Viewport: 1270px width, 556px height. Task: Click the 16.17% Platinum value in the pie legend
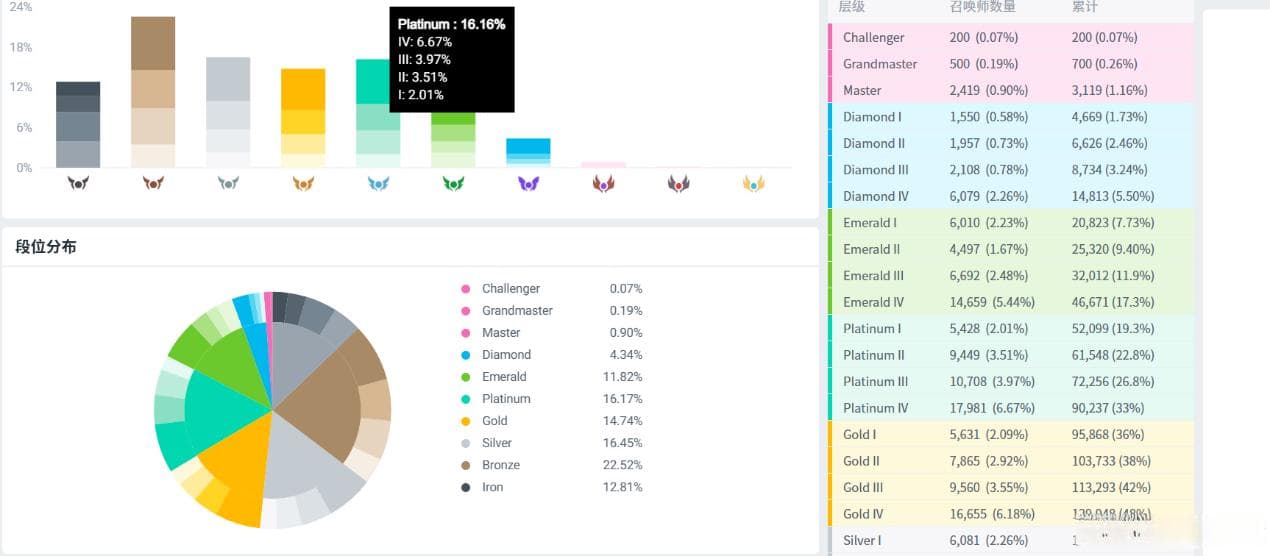pos(625,399)
